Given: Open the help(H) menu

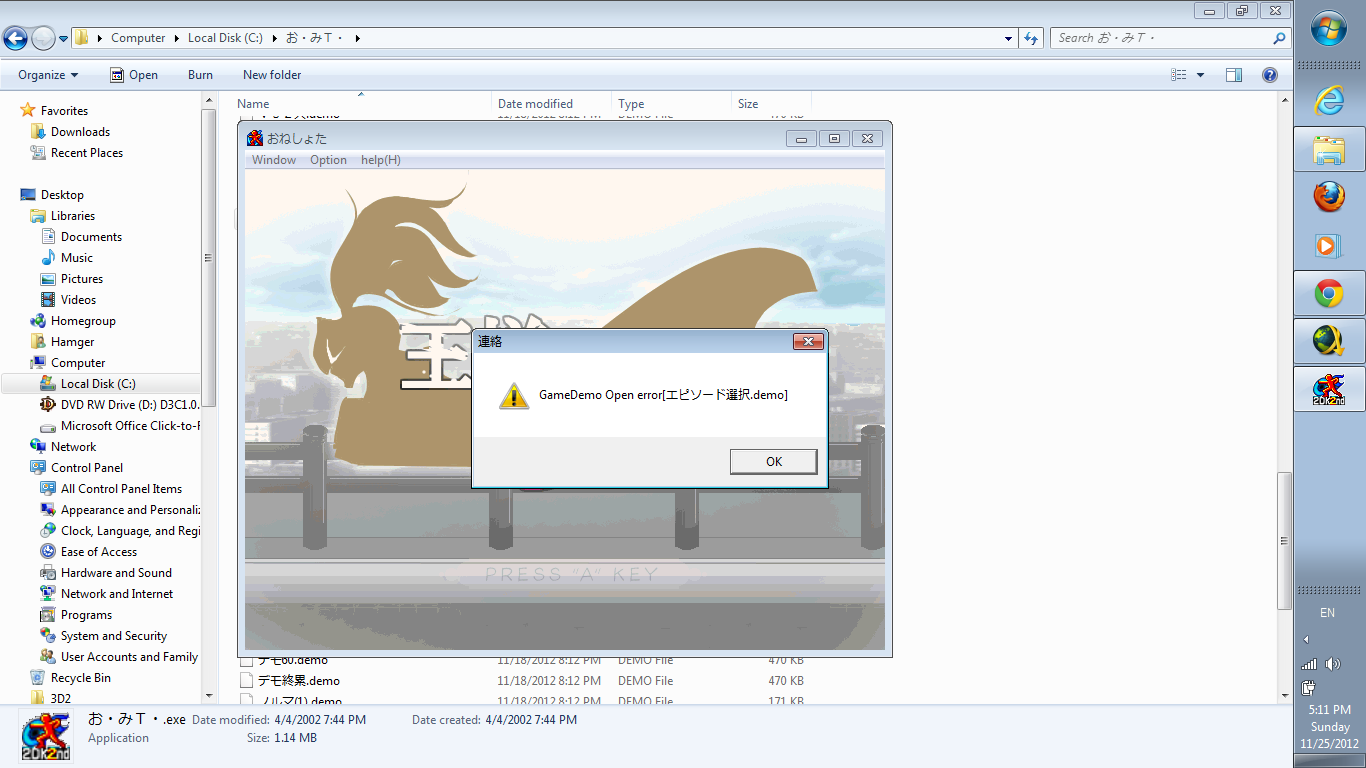Looking at the screenshot, I should (x=381, y=160).
